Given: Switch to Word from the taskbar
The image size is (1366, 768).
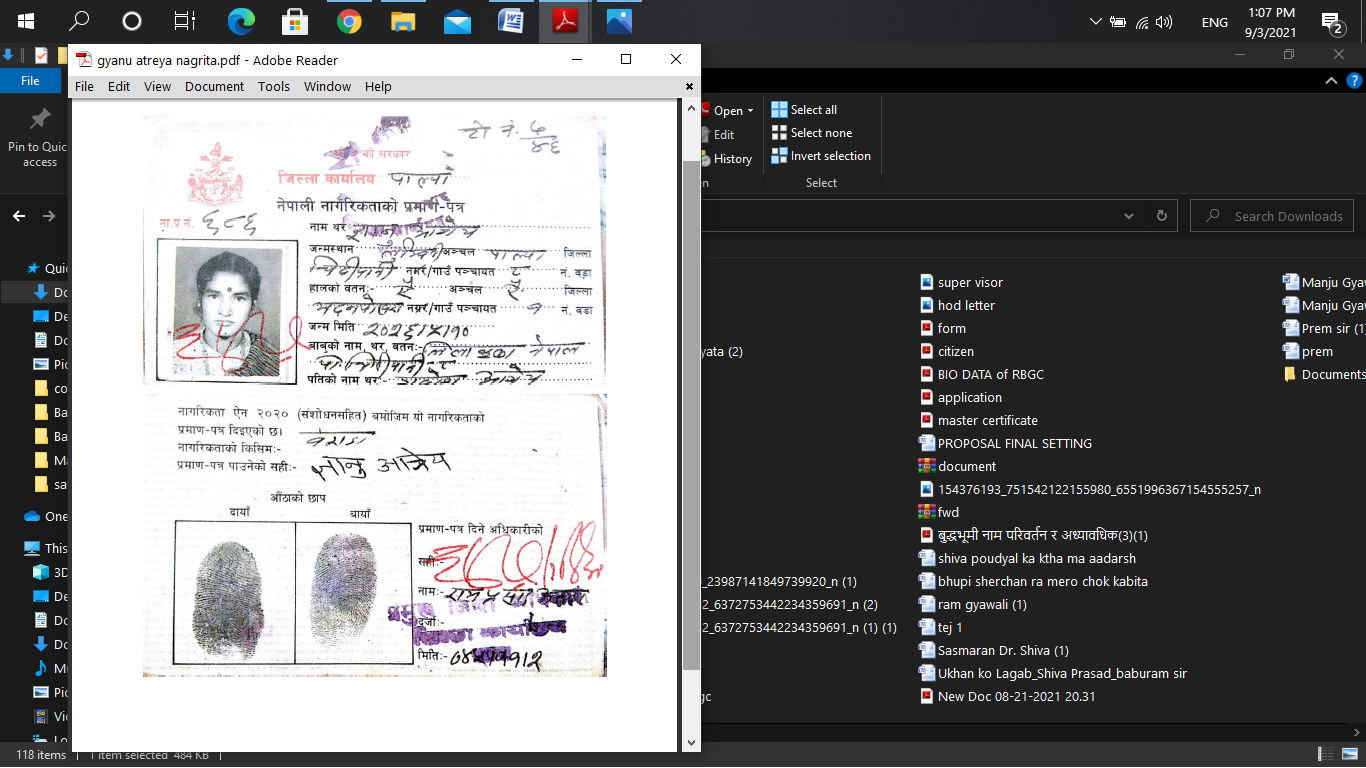Looking at the screenshot, I should (511, 21).
